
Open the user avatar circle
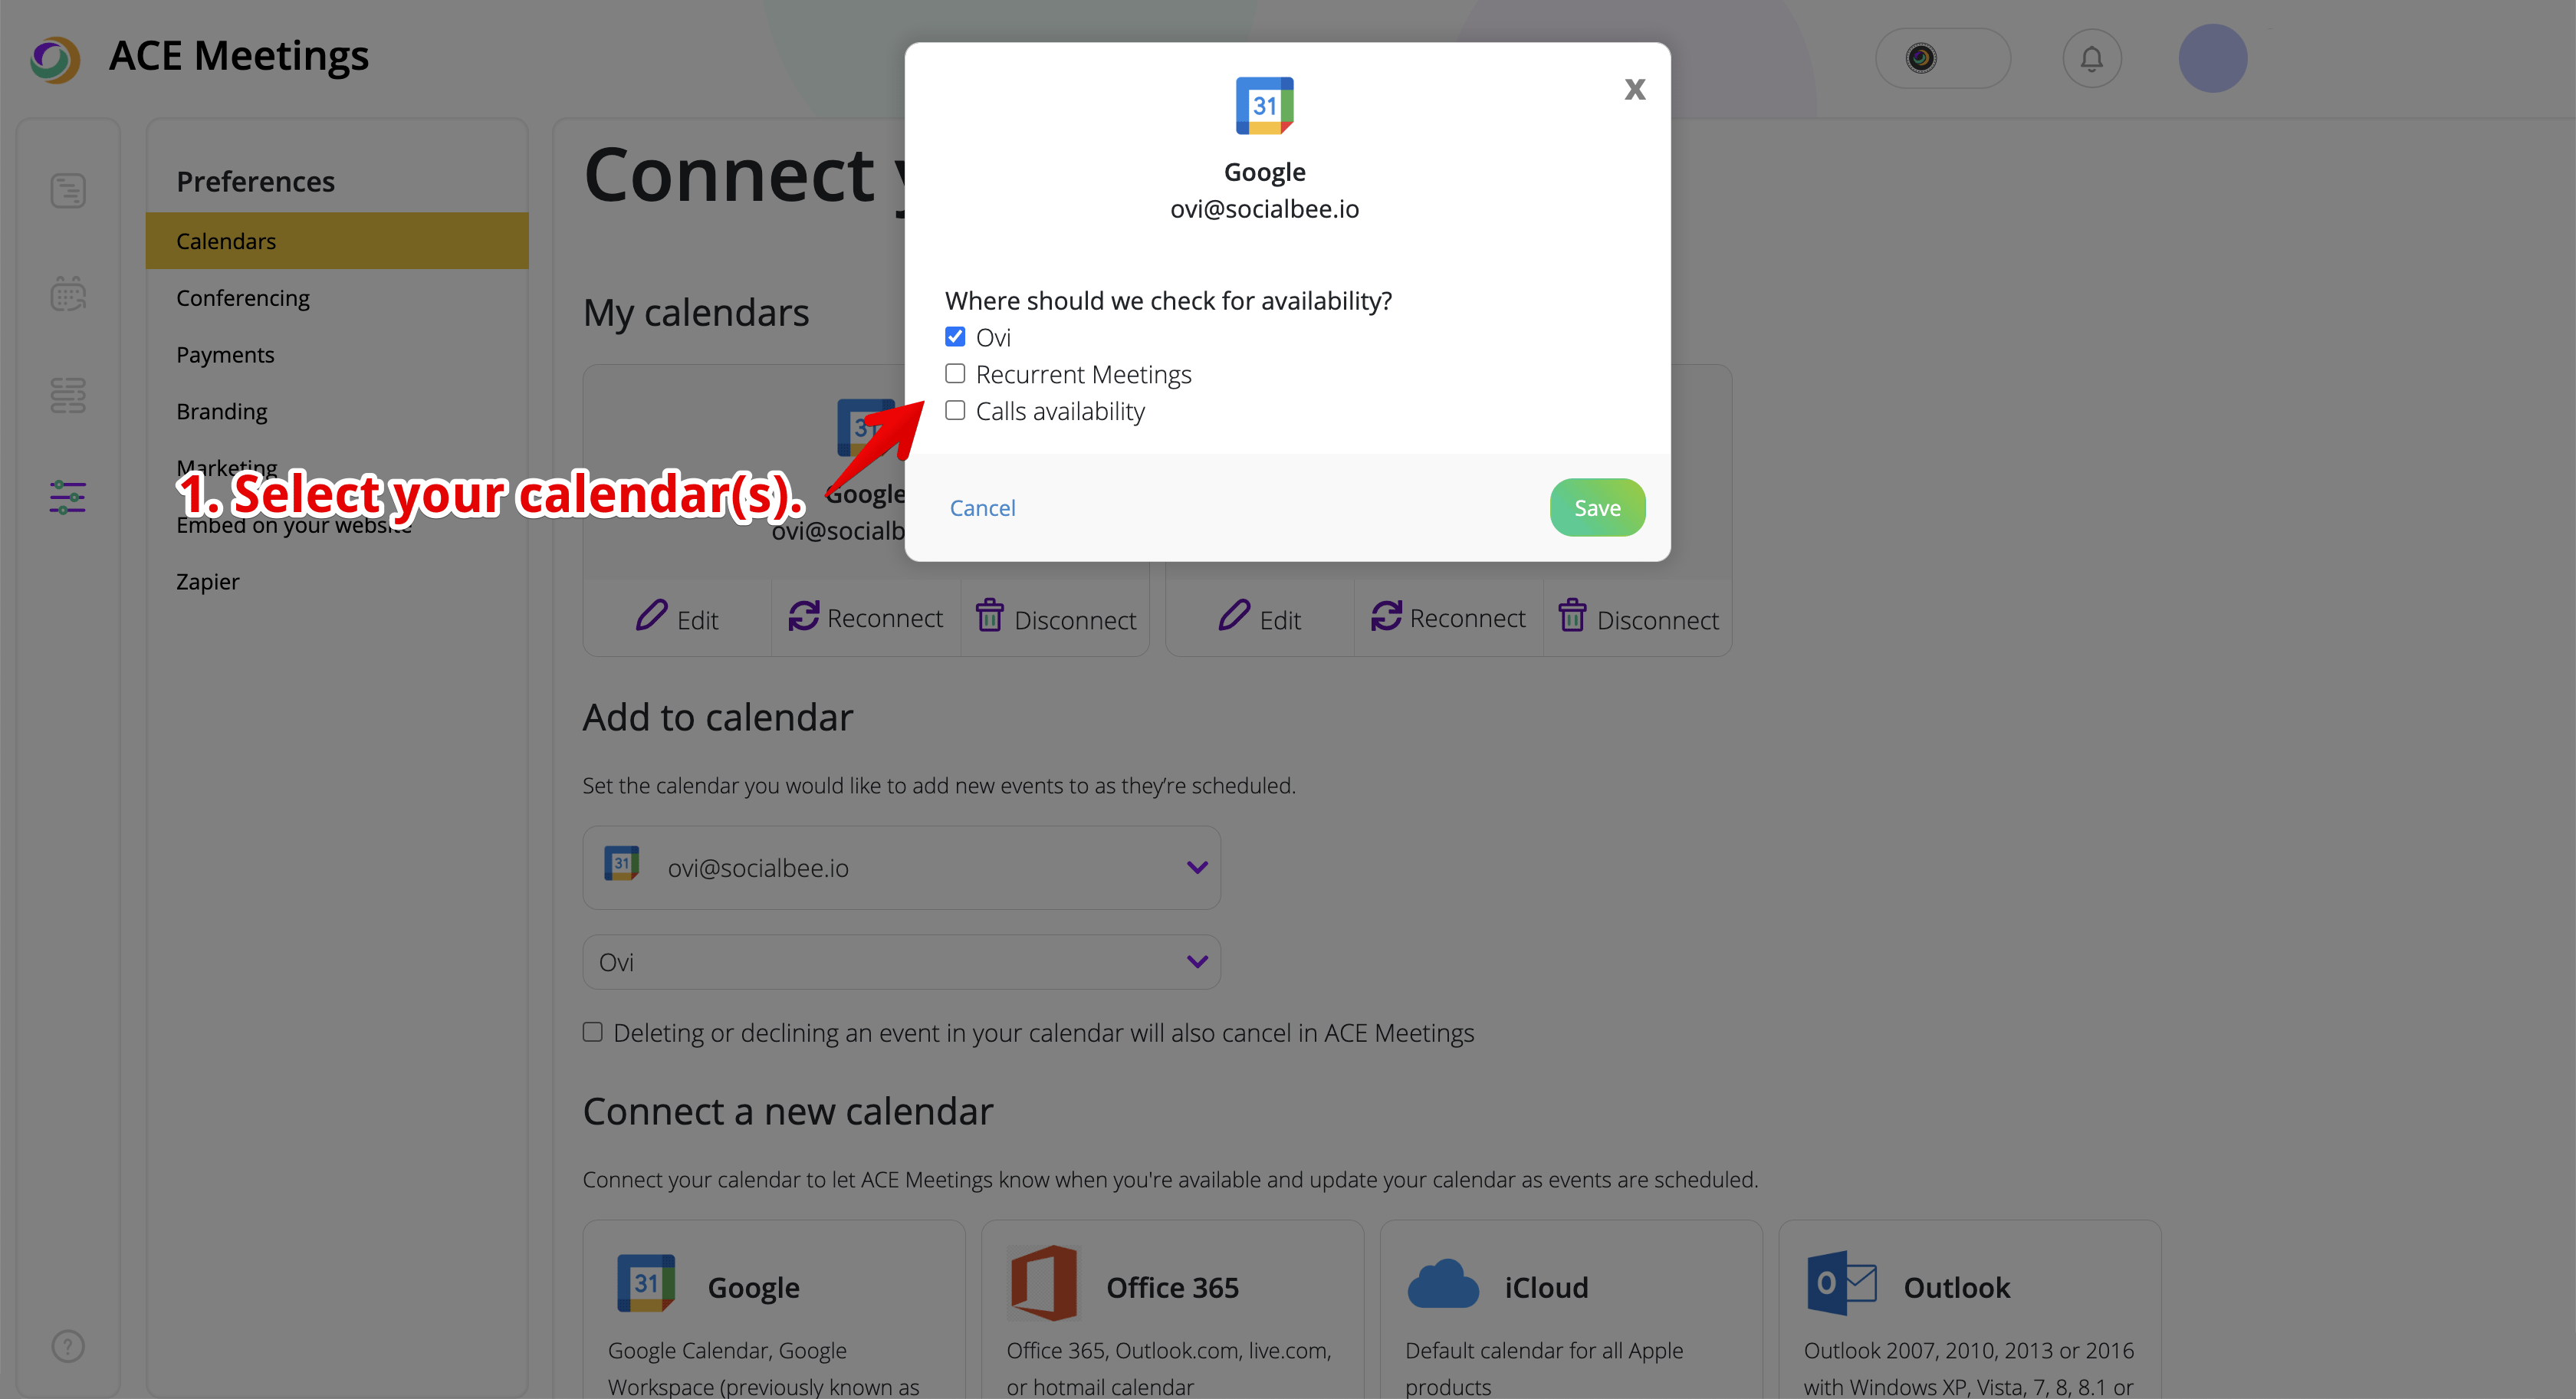(2212, 59)
